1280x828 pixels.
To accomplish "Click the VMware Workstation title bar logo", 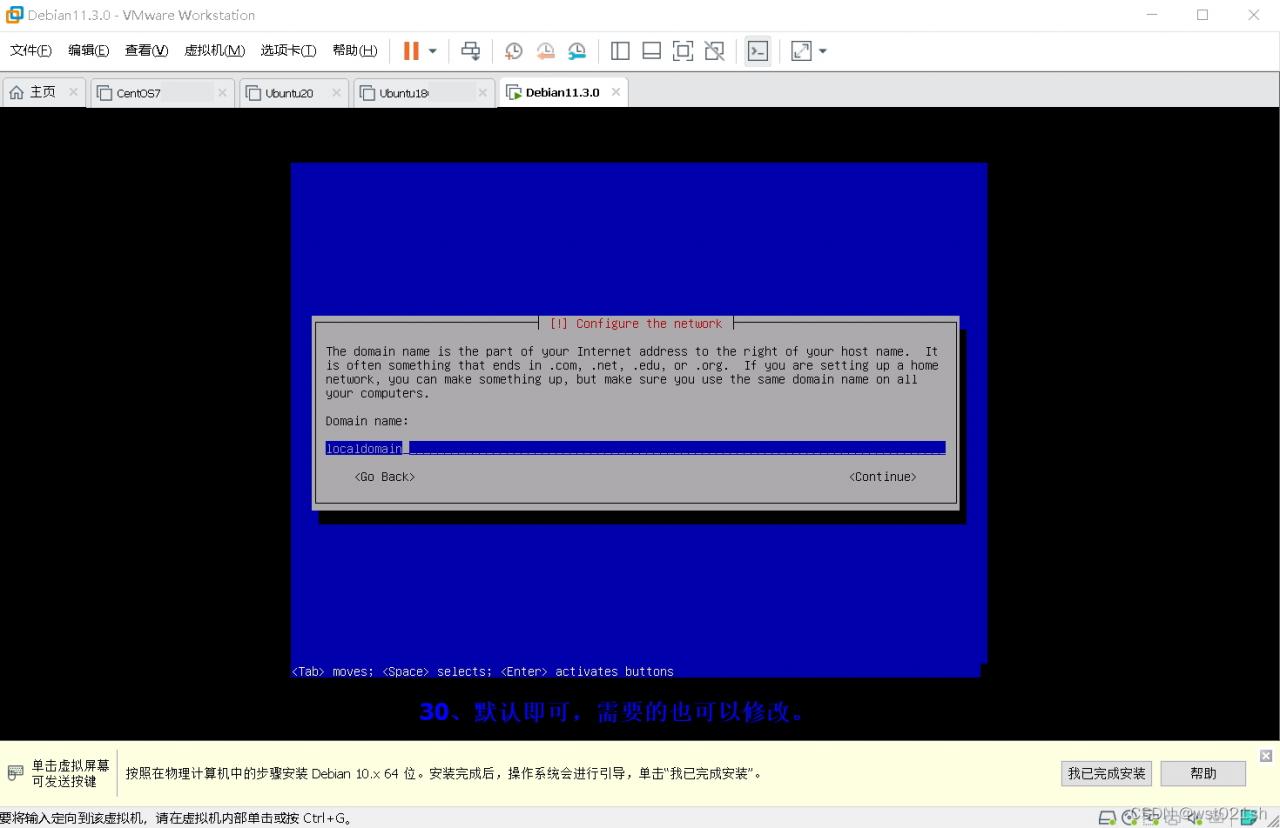I will [14, 15].
